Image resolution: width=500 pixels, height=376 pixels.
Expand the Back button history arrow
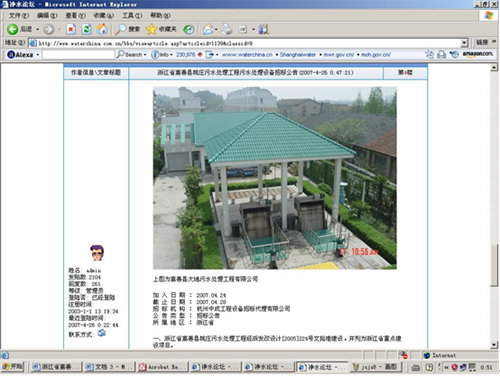[x=37, y=29]
